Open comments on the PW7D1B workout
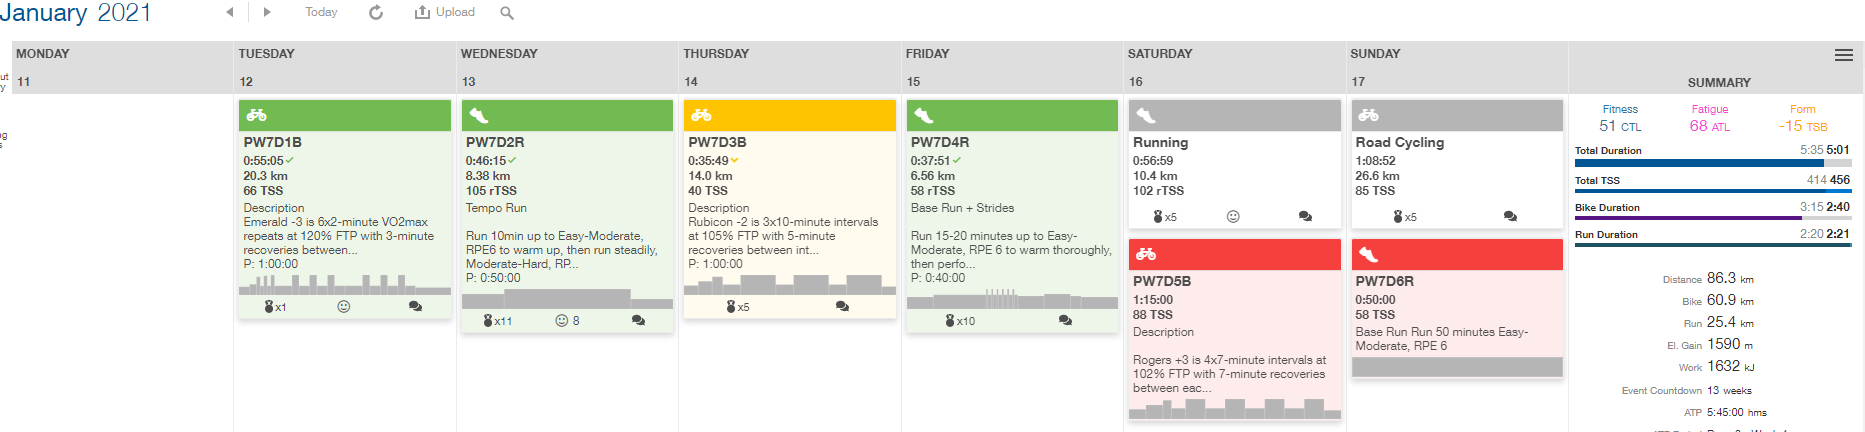The height and width of the screenshot is (432, 1865). tap(415, 307)
